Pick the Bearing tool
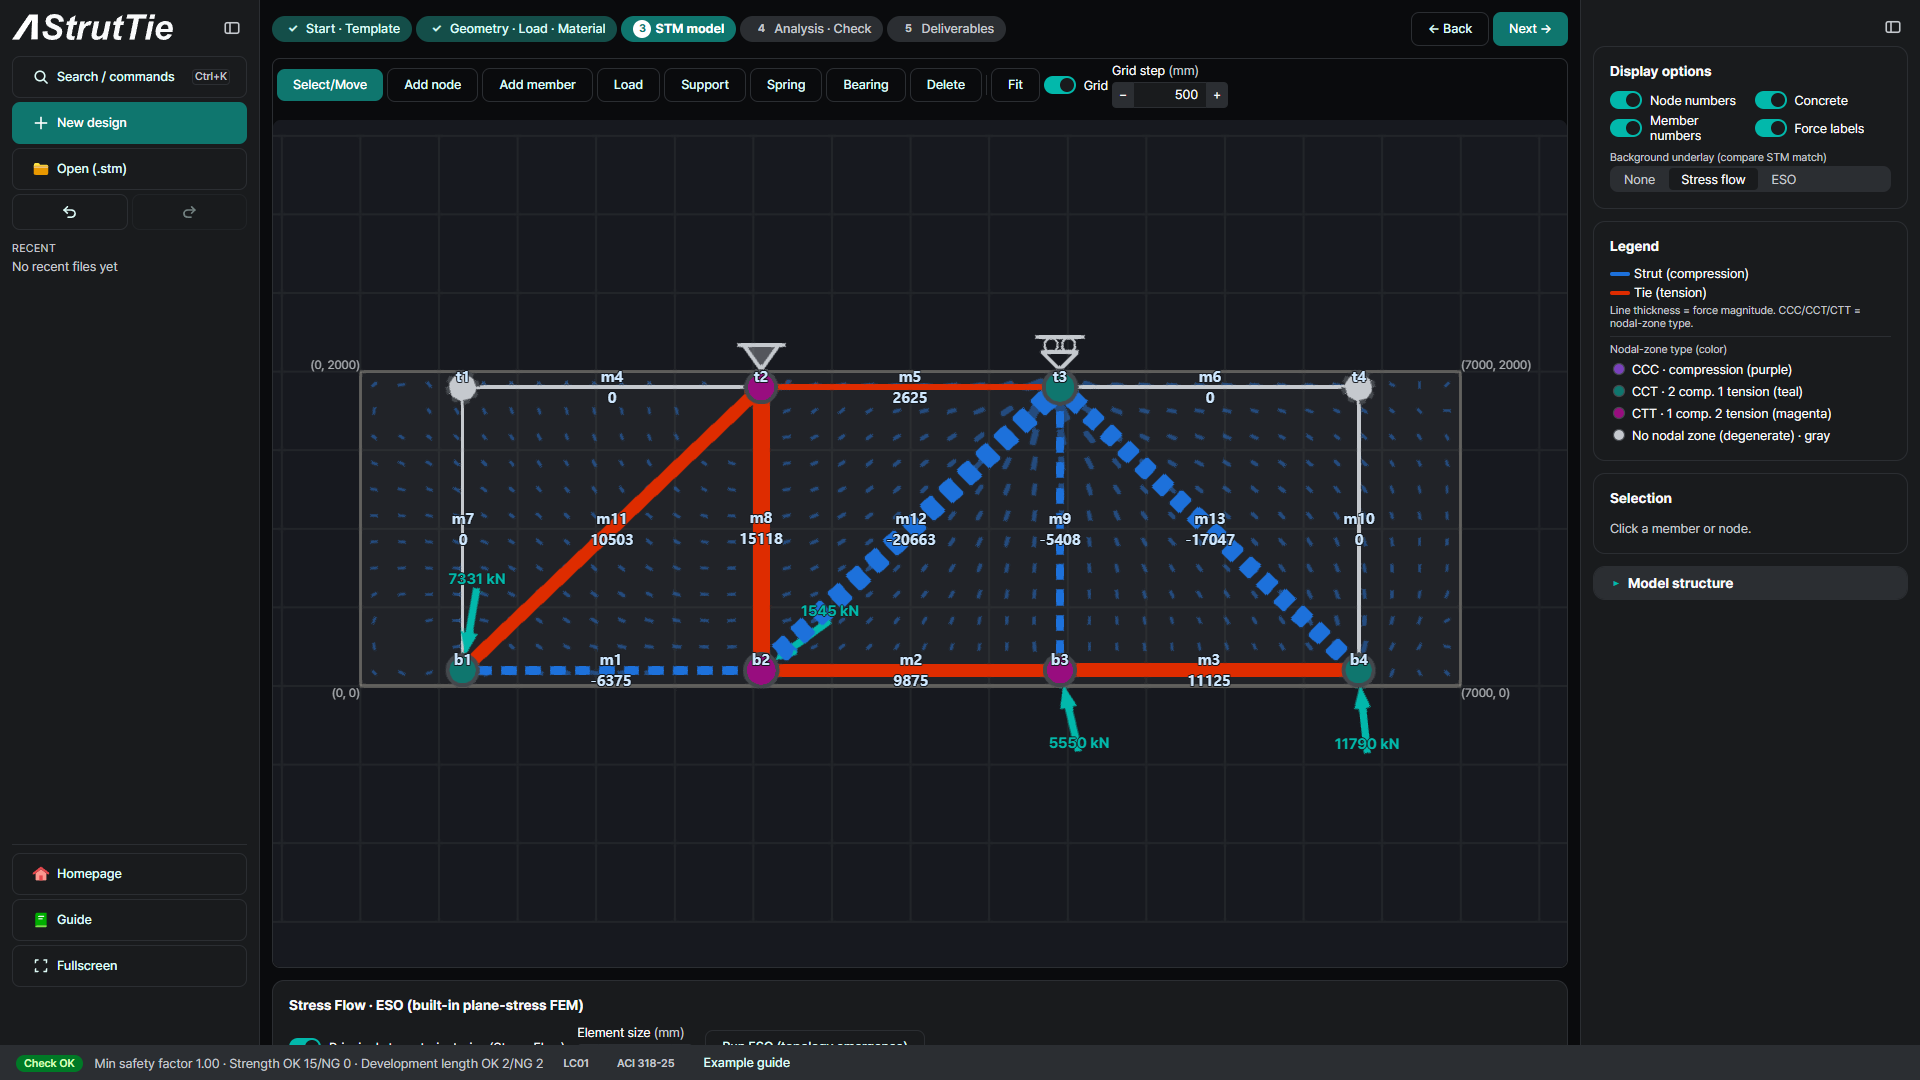This screenshot has width=1920, height=1080. [866, 85]
